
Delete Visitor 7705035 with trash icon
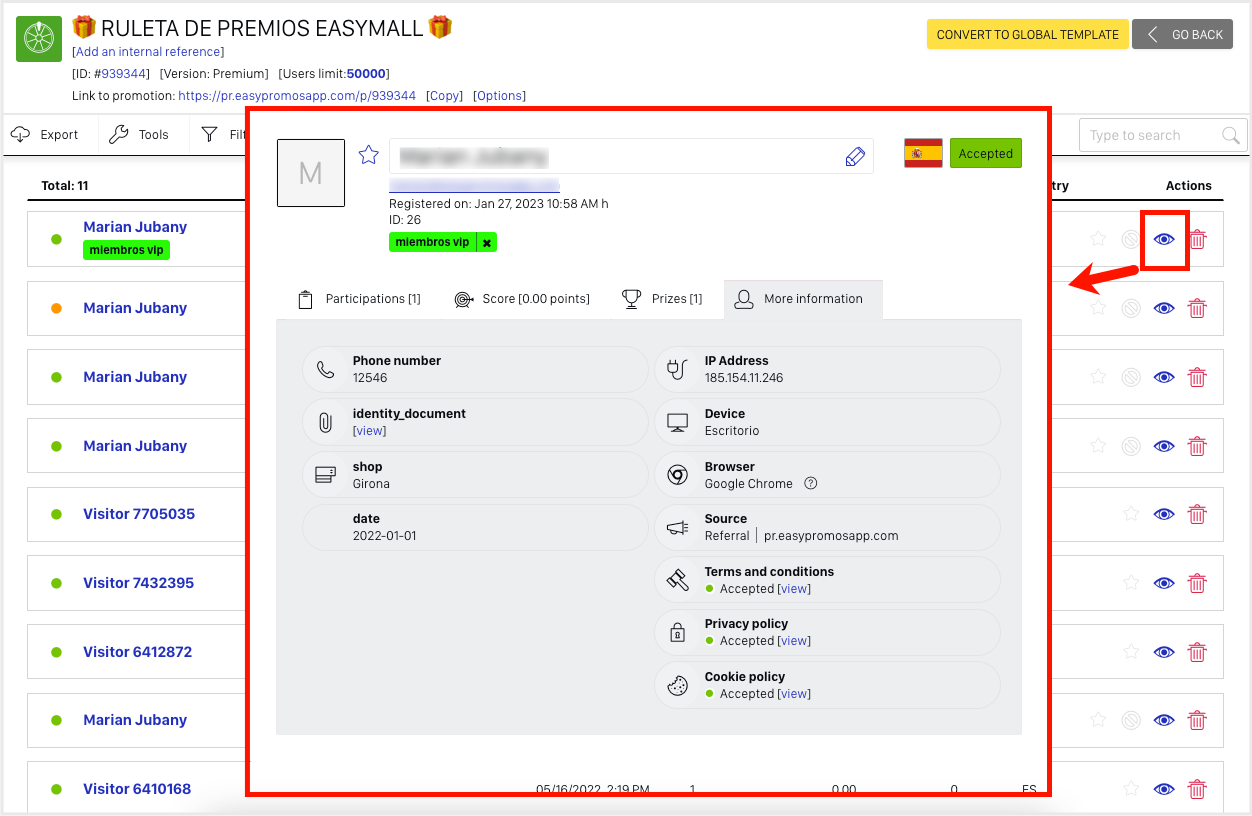click(x=1197, y=514)
